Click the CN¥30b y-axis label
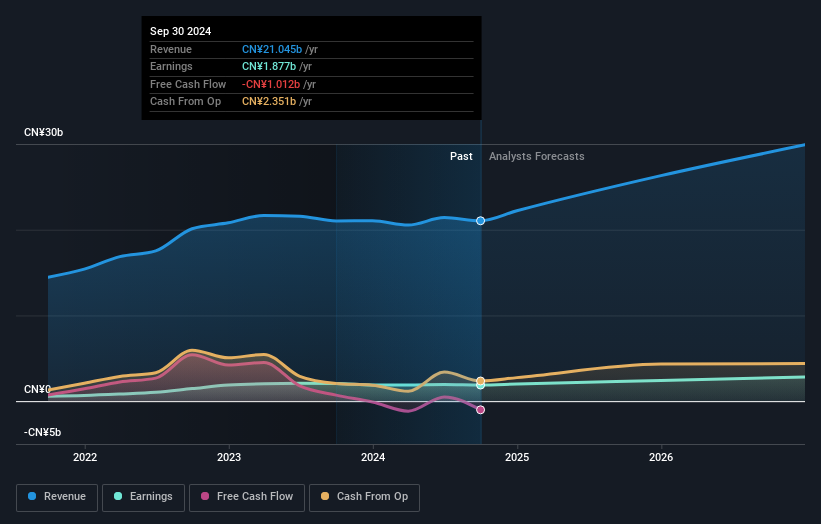Screen dimensions: 821x524 coord(43,132)
